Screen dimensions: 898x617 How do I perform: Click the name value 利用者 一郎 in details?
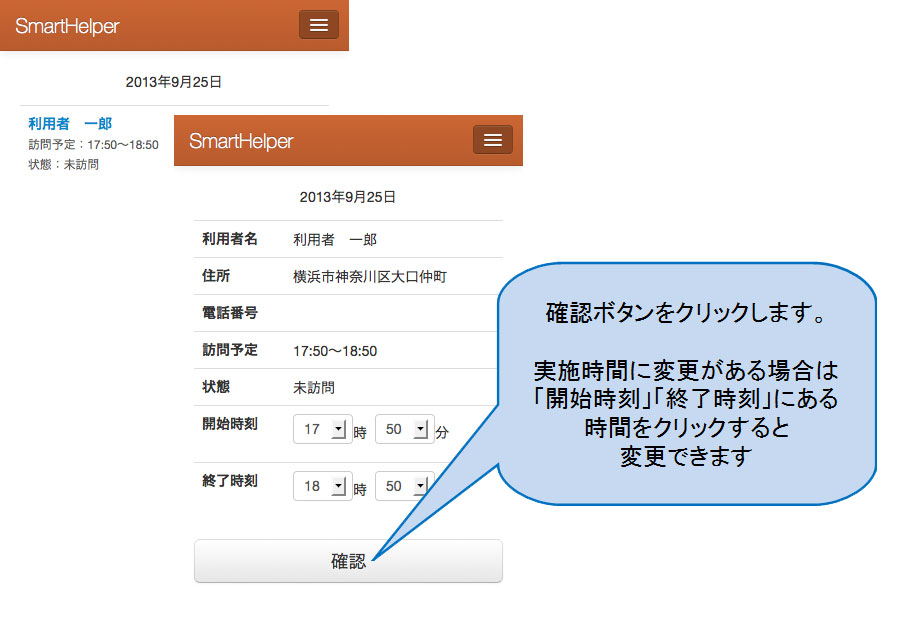click(335, 239)
